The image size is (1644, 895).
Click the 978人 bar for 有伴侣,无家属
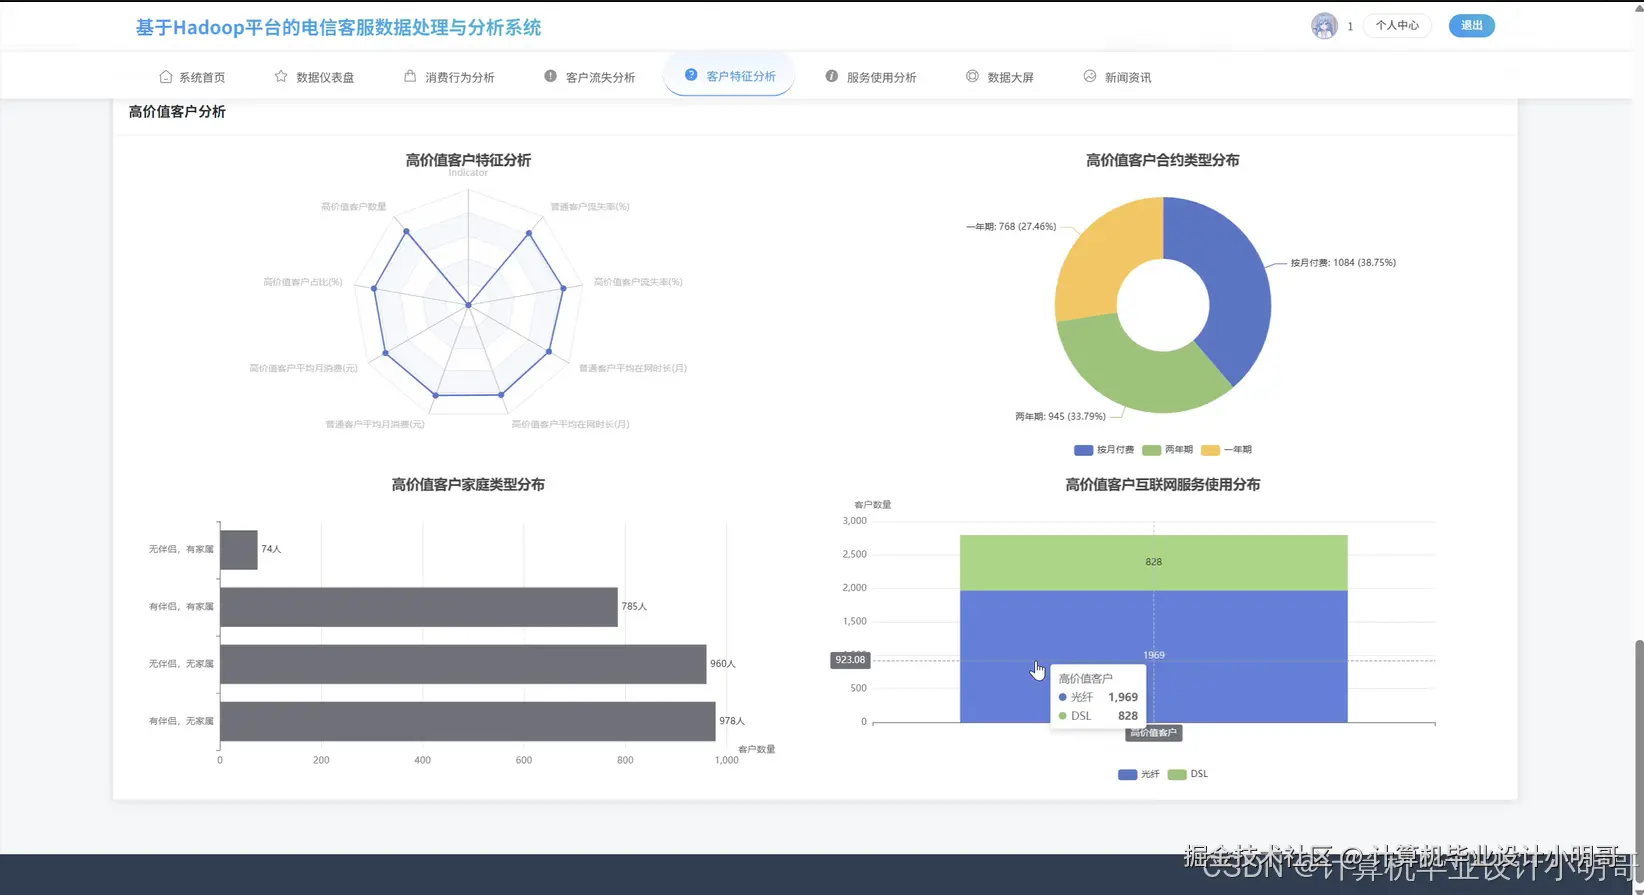point(468,721)
